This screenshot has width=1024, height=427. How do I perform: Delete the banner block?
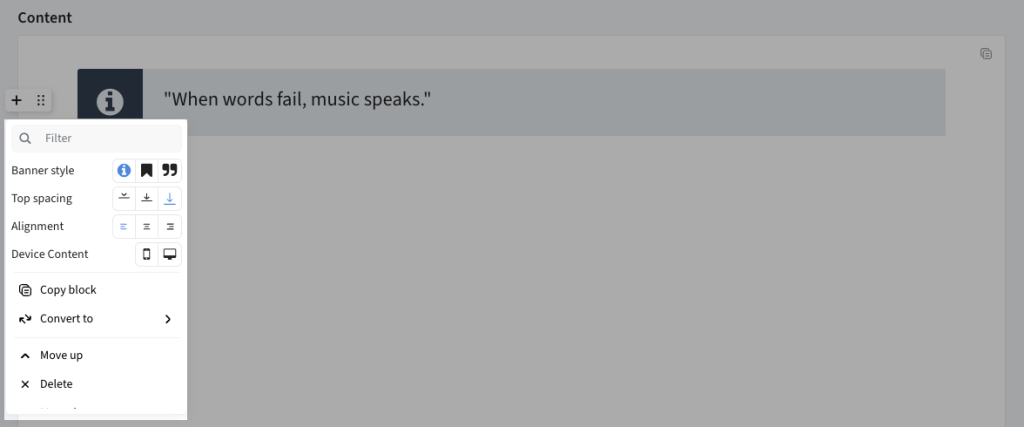[x=96, y=384]
